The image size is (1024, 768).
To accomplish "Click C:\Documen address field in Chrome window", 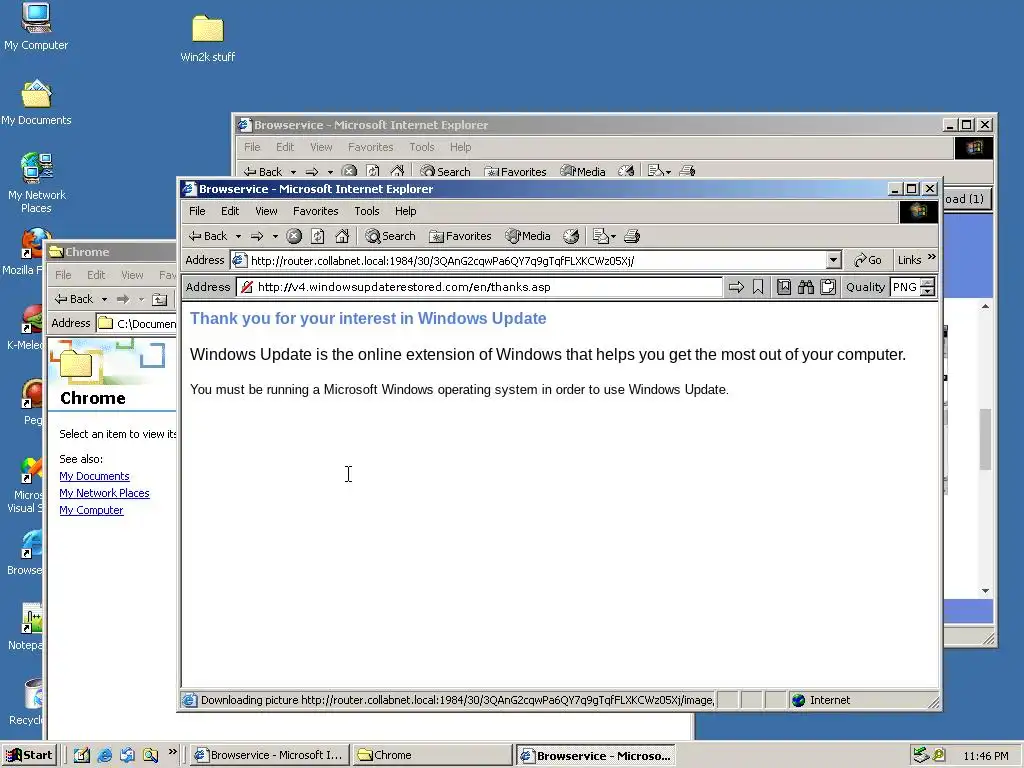I will click(x=136, y=323).
